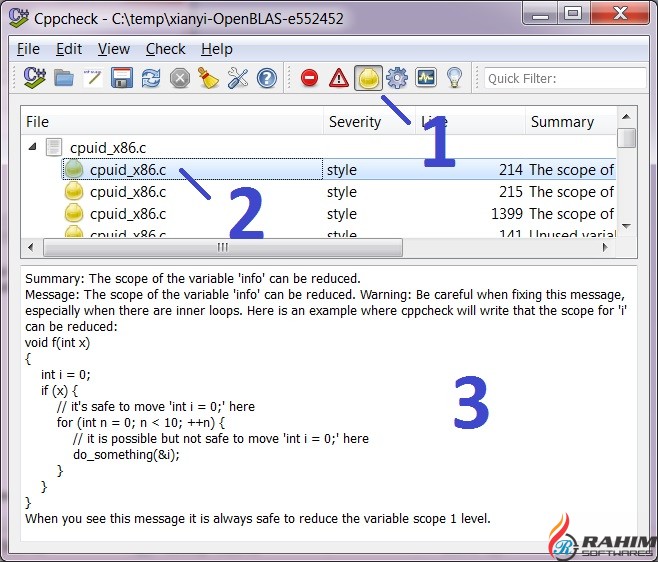Click the vertical scrollbar thumb in results
658x562 pixels.
tap(627, 138)
